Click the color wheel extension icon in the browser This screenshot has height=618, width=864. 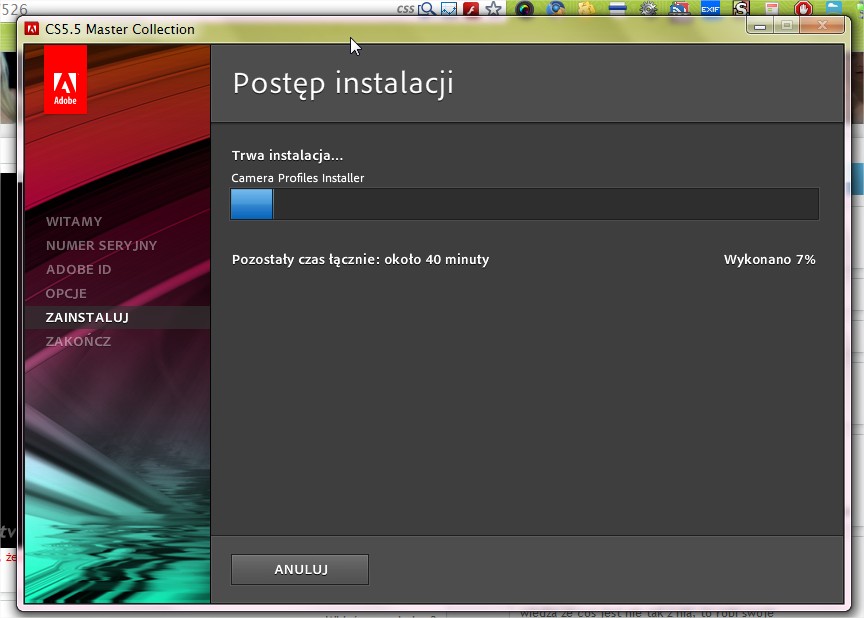coord(525,8)
